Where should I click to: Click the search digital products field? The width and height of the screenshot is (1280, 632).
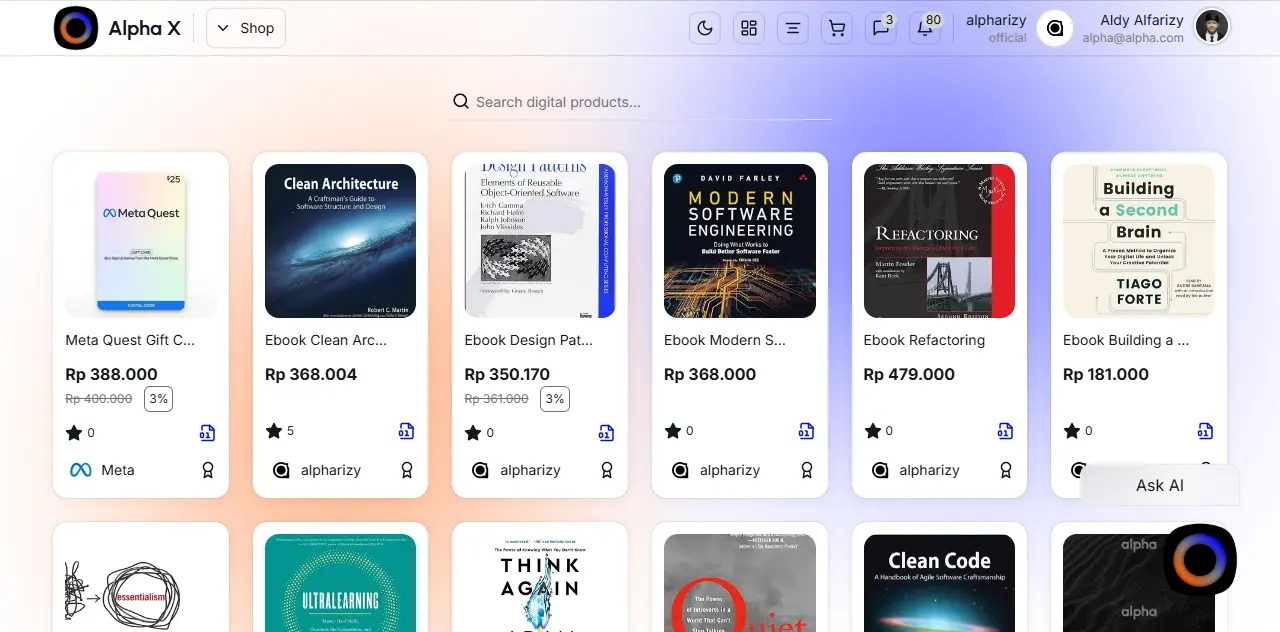point(640,102)
